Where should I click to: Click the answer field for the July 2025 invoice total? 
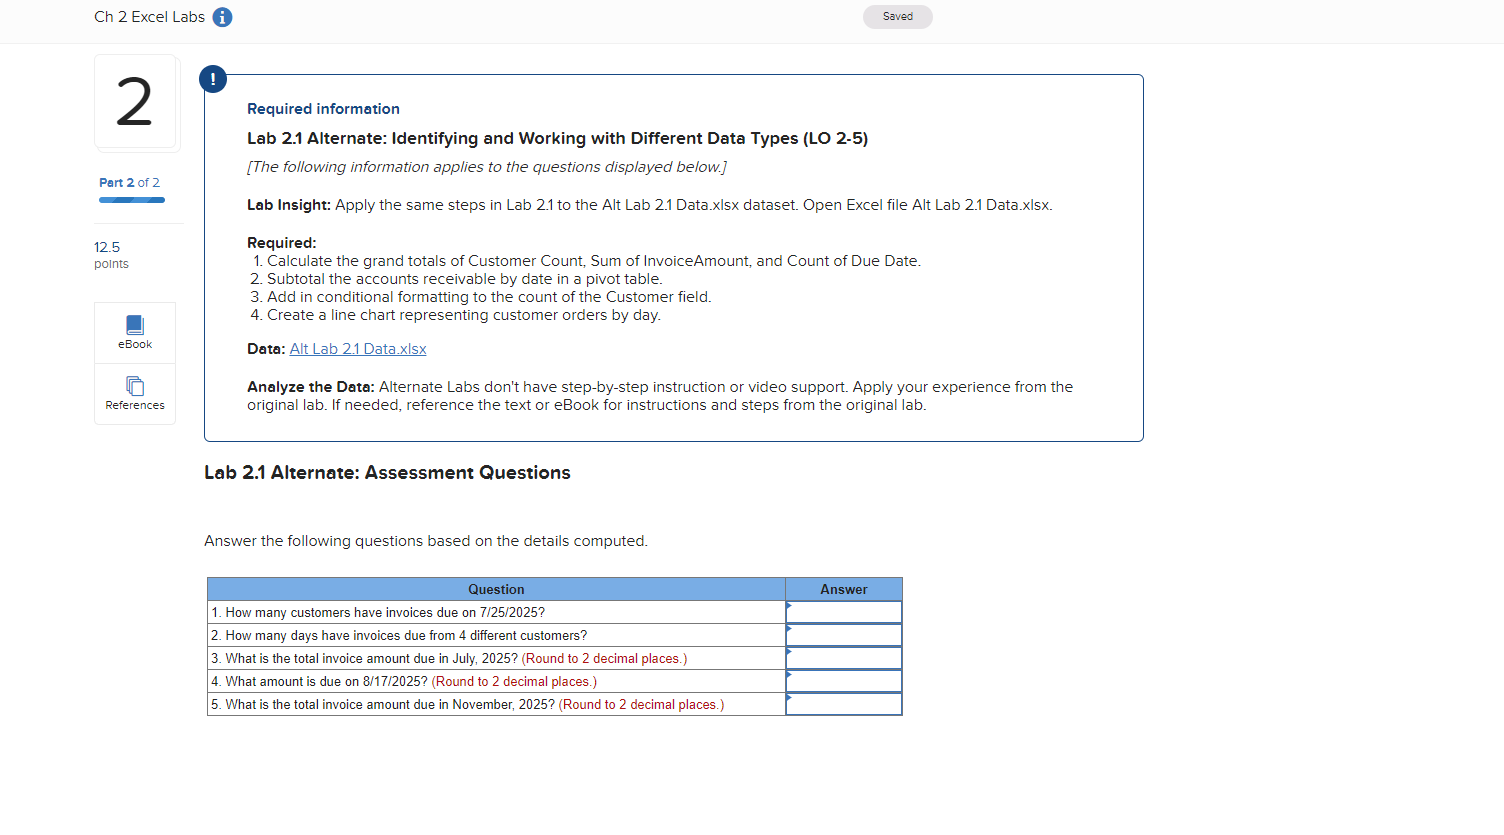click(843, 658)
